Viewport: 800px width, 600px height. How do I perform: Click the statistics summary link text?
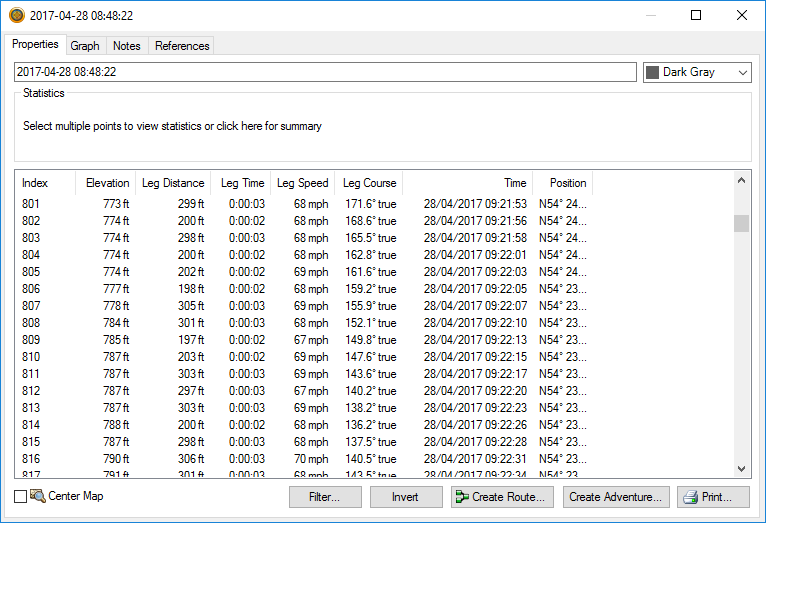172,126
